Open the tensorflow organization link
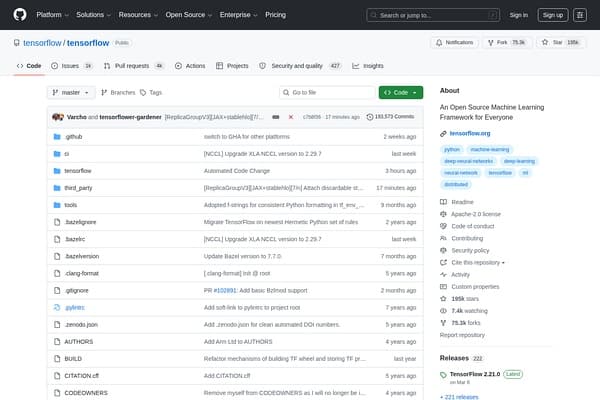 [x=42, y=43]
